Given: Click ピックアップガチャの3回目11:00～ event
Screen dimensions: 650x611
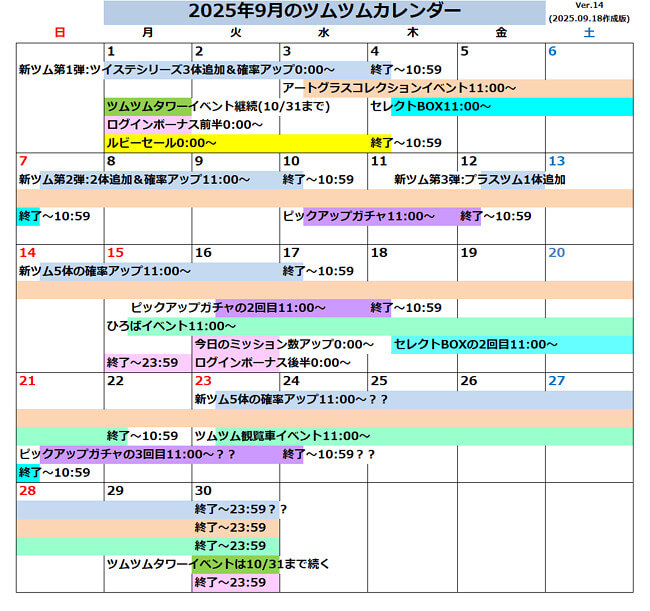Looking at the screenshot, I should click(127, 454).
